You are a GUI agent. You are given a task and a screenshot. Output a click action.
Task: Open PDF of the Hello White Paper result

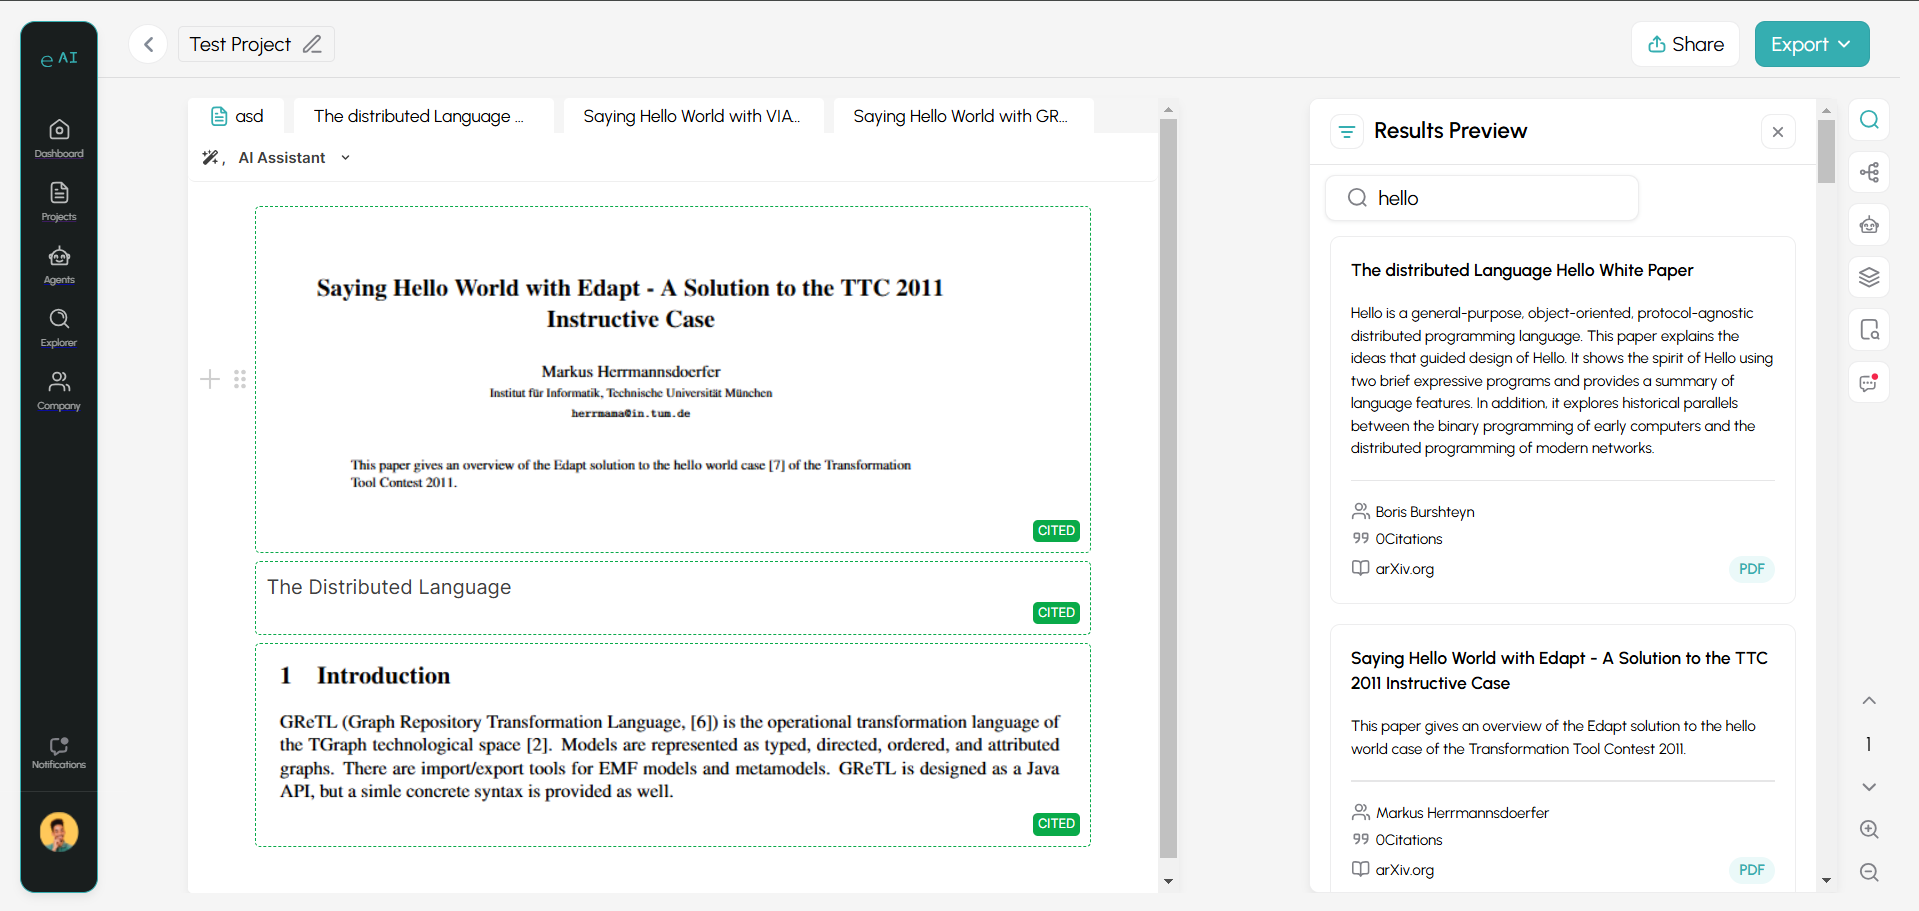point(1751,569)
